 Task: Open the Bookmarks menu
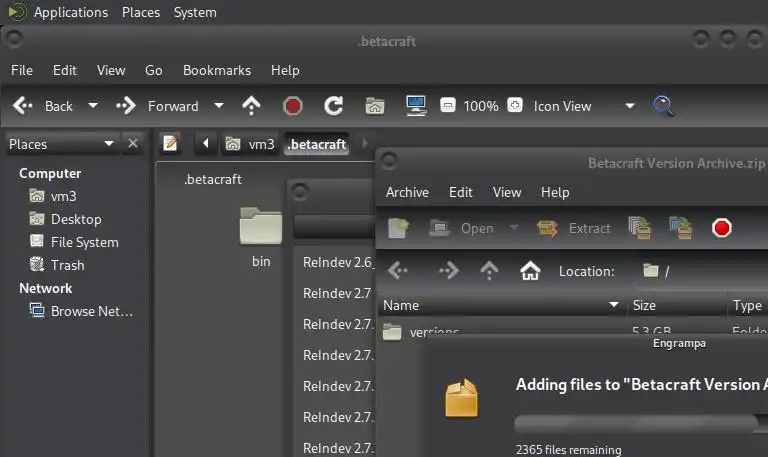[x=217, y=71]
